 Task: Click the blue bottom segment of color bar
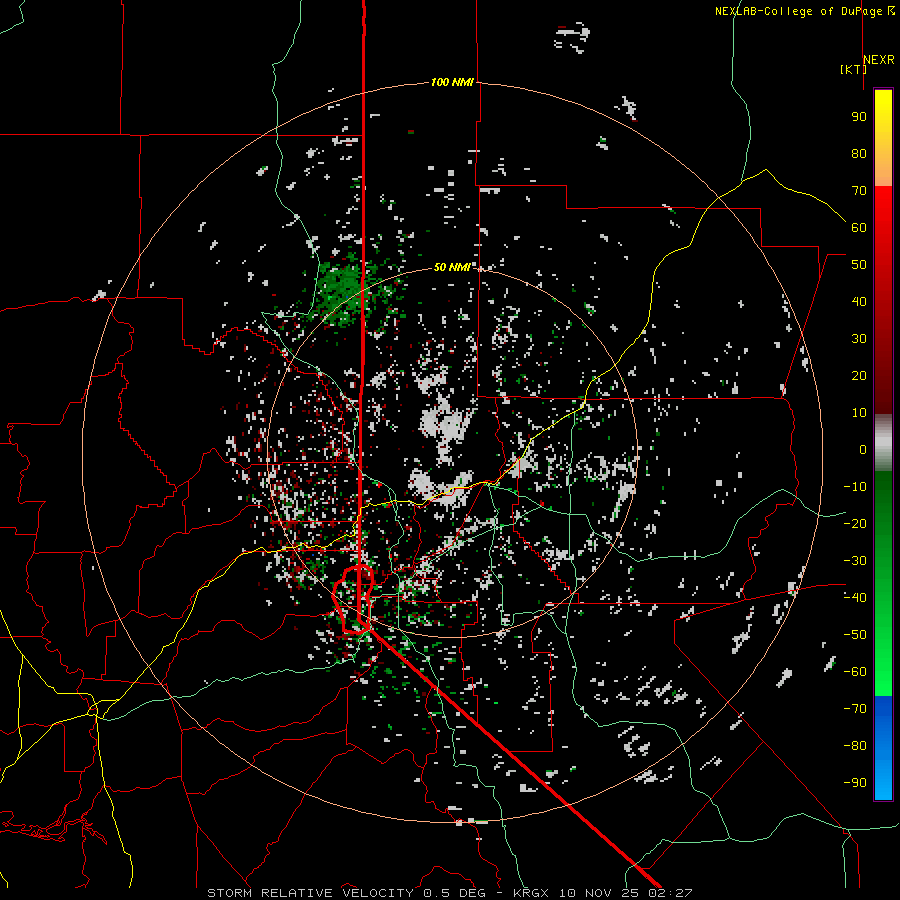[883, 747]
